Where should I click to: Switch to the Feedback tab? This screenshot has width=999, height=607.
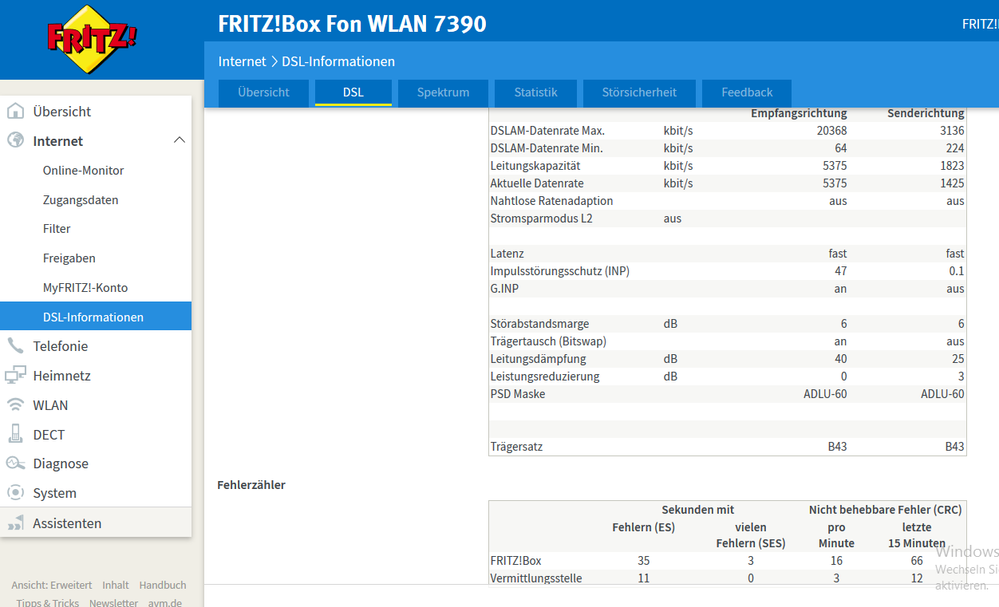point(747,92)
